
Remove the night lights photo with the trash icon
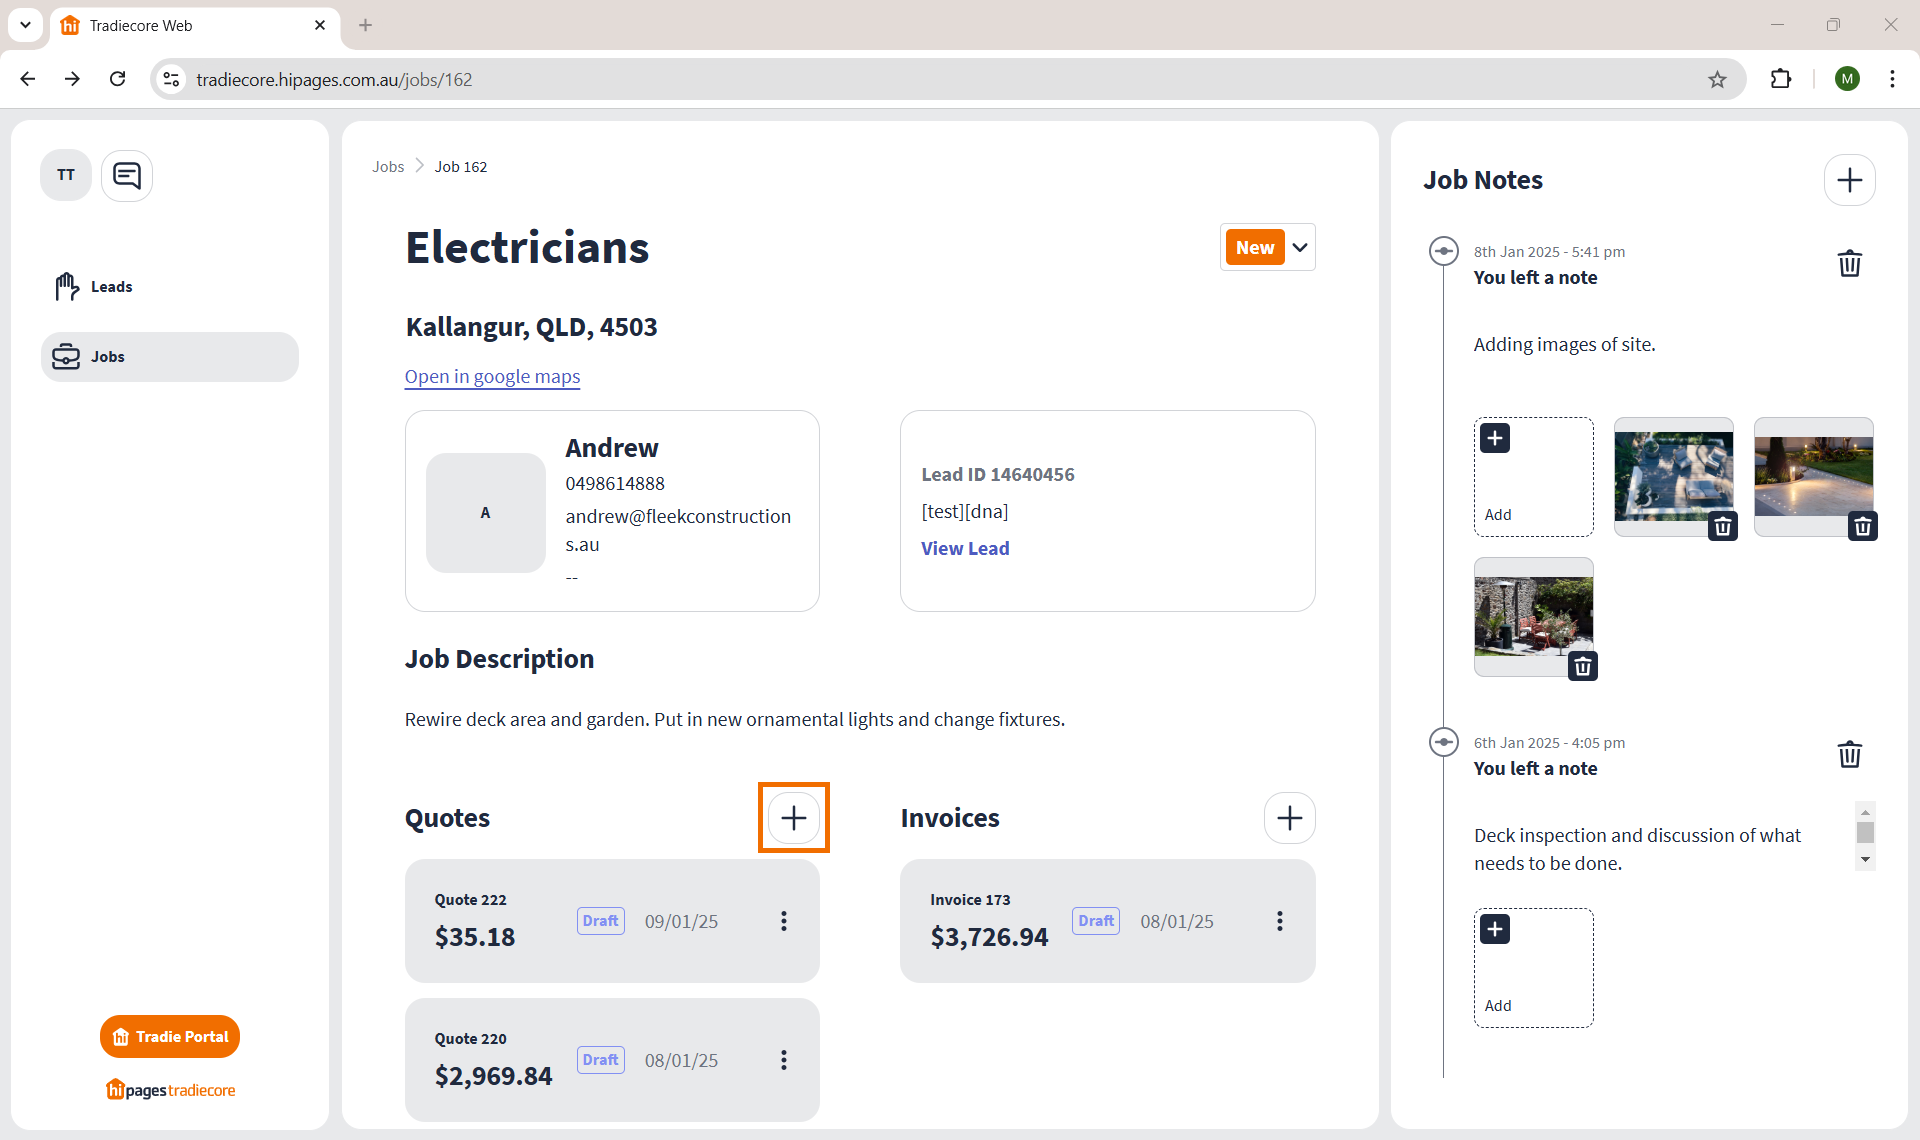(1862, 526)
